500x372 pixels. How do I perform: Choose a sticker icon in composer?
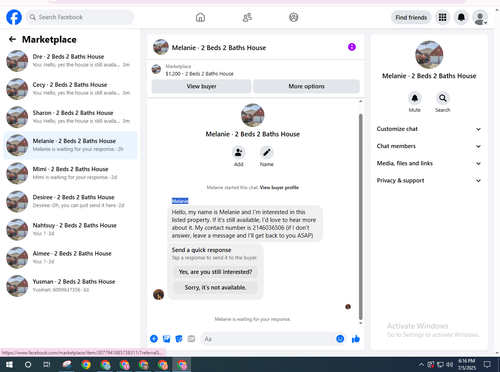(x=179, y=339)
